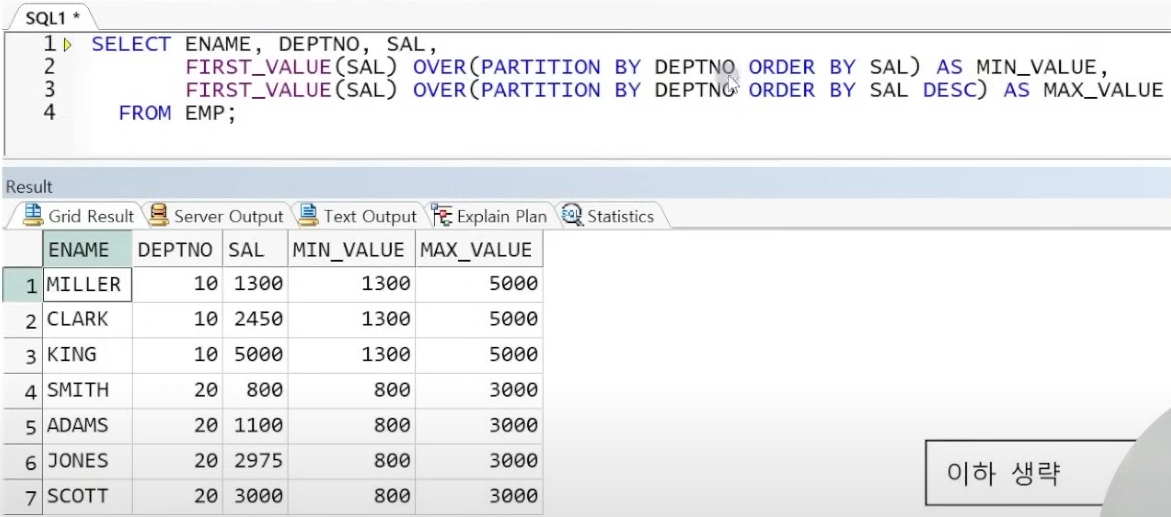Select row number 2 header
Viewport: 1171px width, 517px height.
click(22, 321)
